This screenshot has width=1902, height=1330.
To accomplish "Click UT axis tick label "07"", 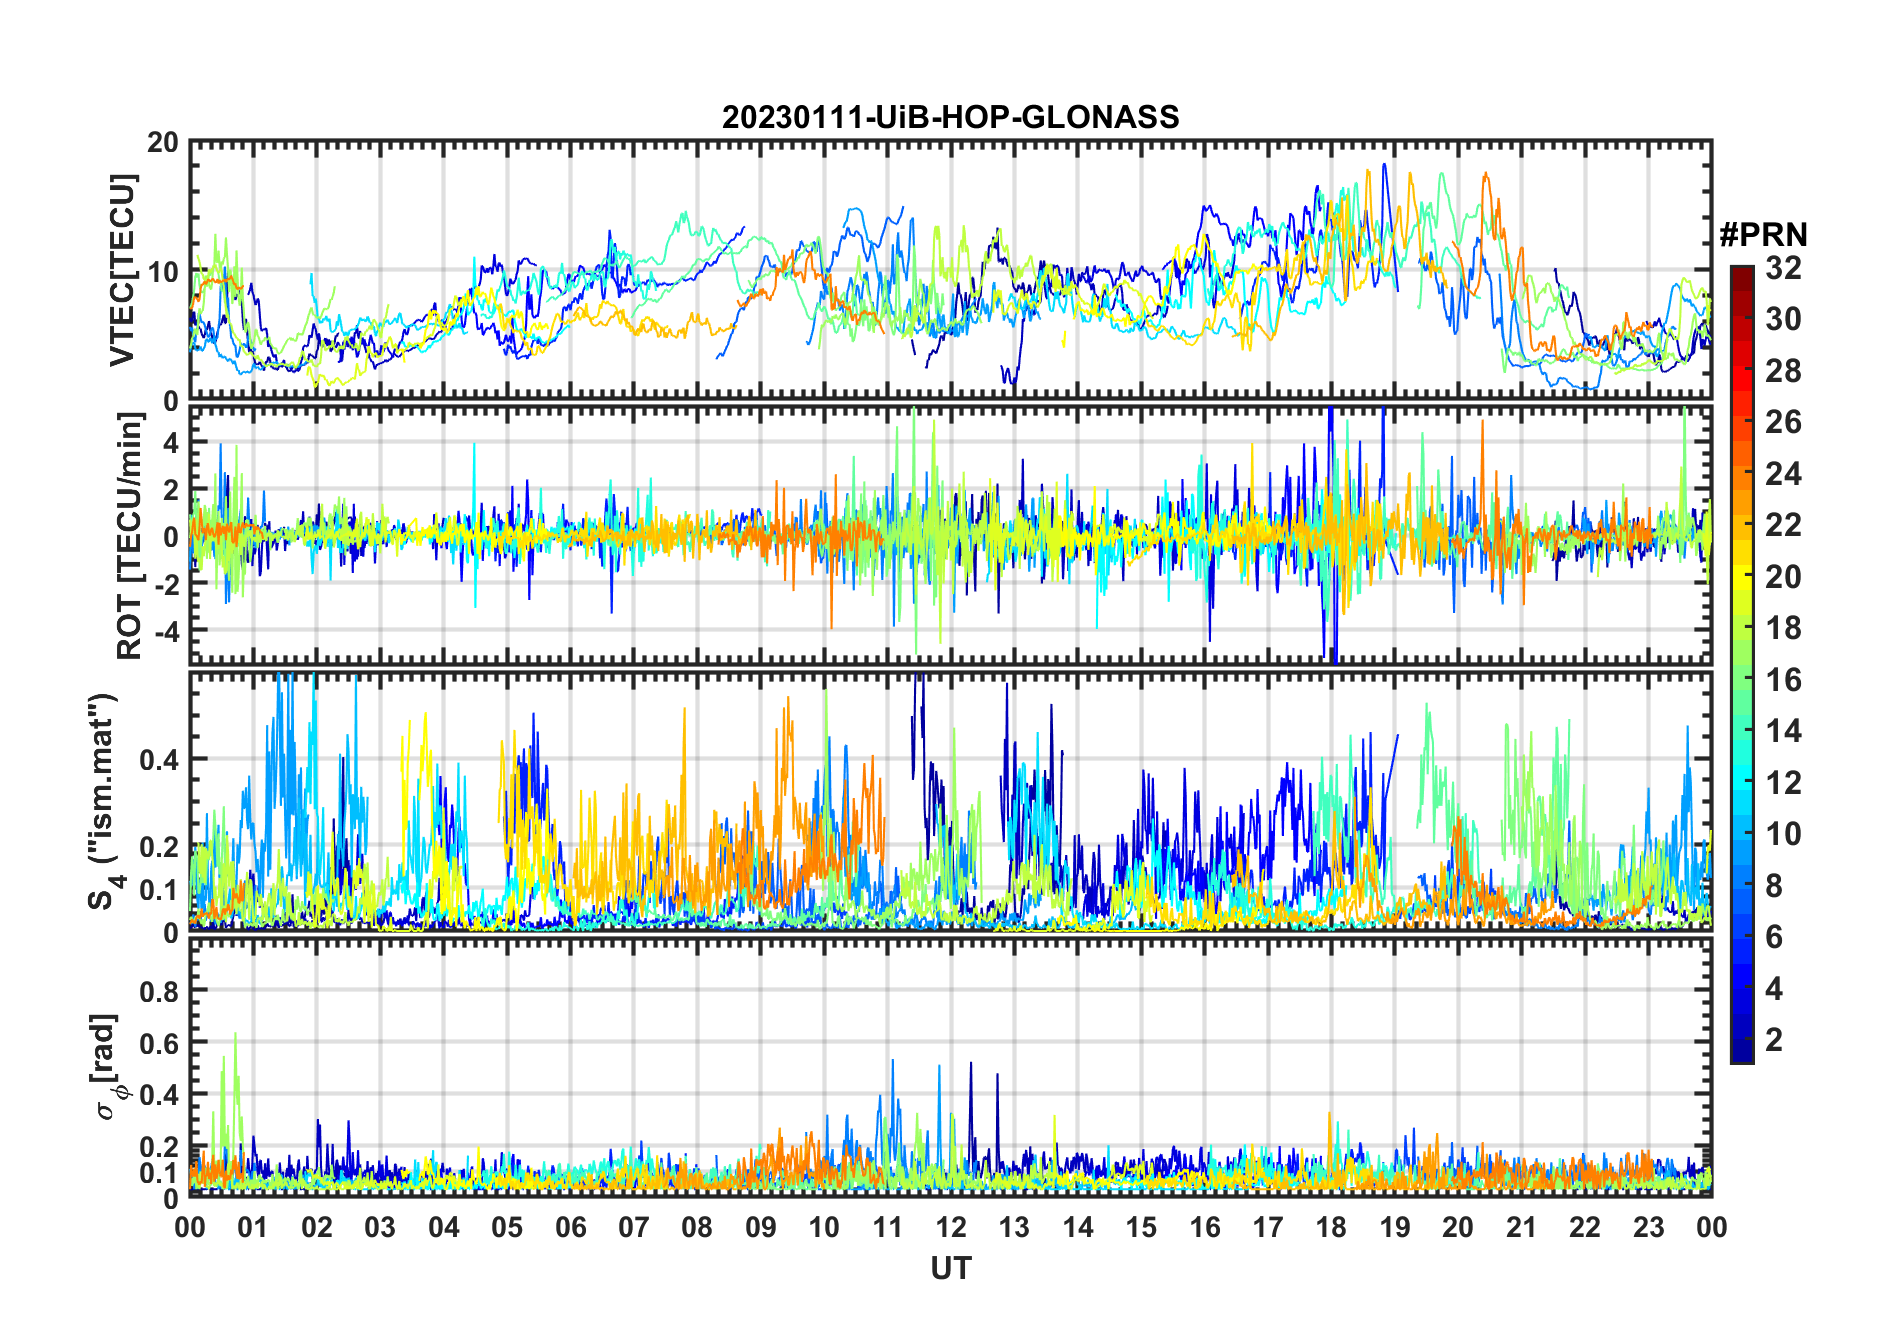I will coord(634,1227).
